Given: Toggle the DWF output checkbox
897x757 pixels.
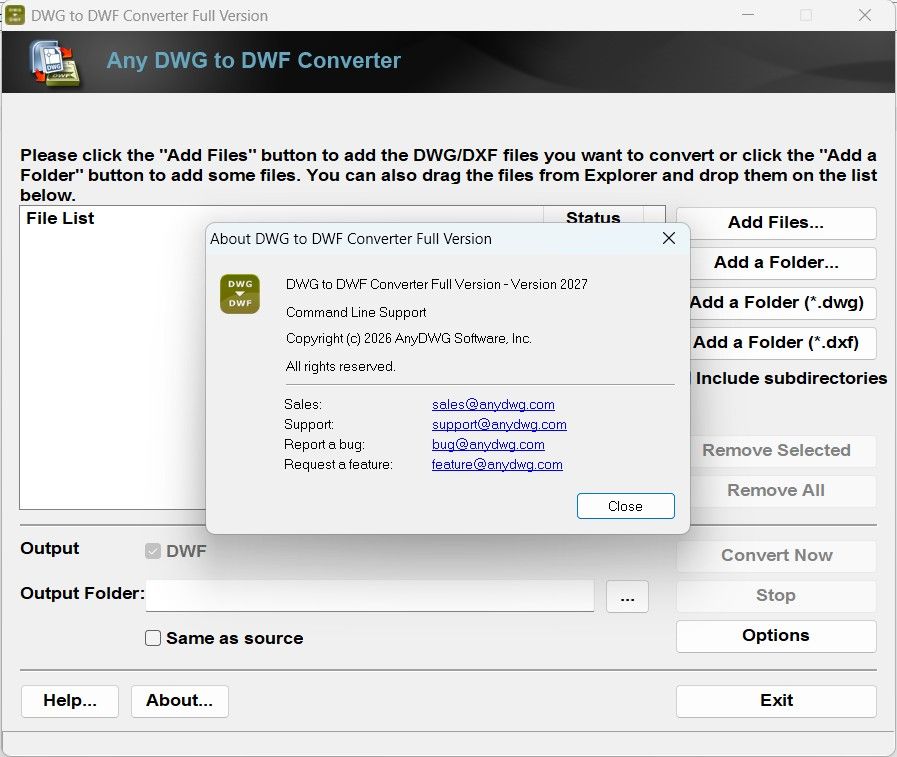Looking at the screenshot, I should pos(153,552).
